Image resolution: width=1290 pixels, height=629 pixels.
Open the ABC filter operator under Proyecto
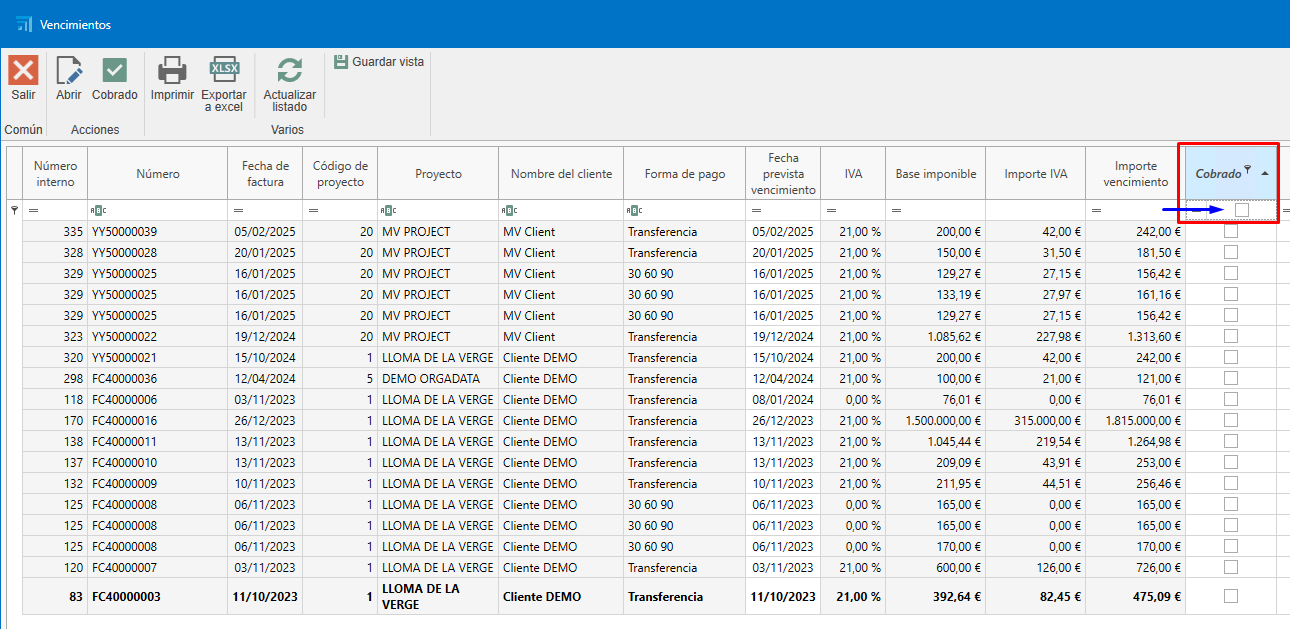[388, 210]
